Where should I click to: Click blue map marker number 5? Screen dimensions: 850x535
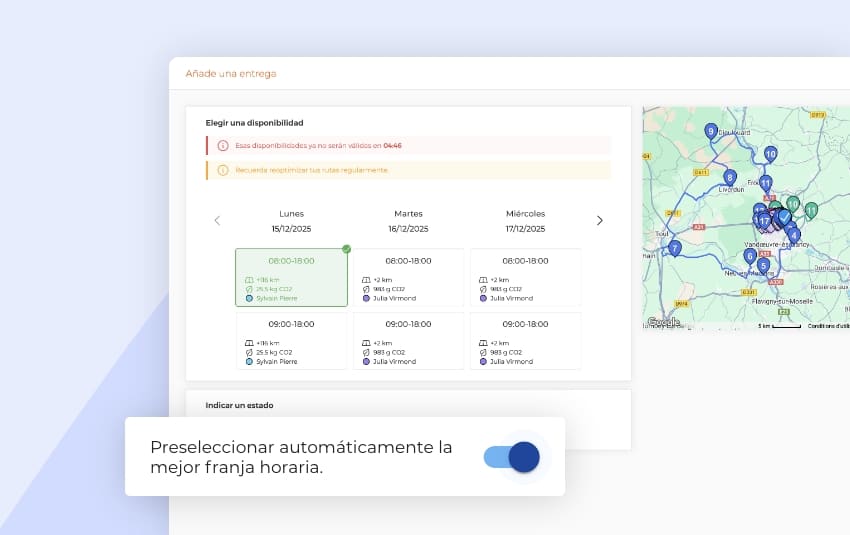pos(763,266)
